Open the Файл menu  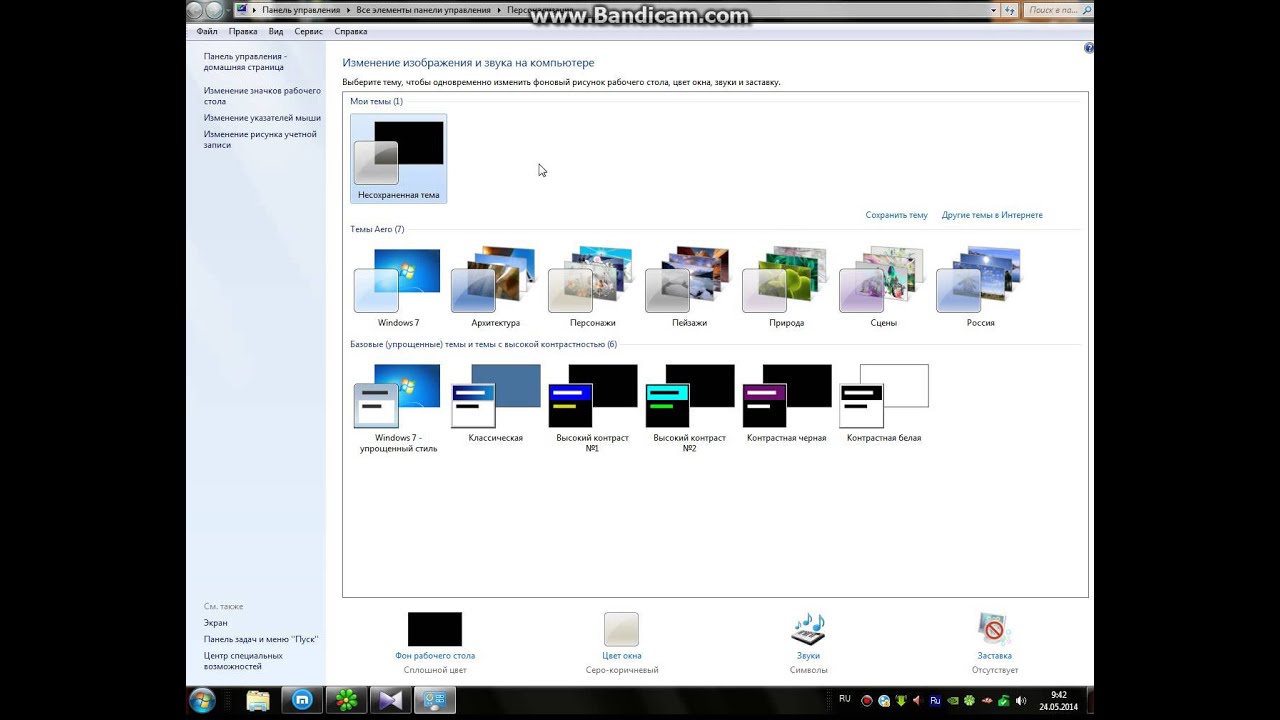pyautogui.click(x=207, y=32)
